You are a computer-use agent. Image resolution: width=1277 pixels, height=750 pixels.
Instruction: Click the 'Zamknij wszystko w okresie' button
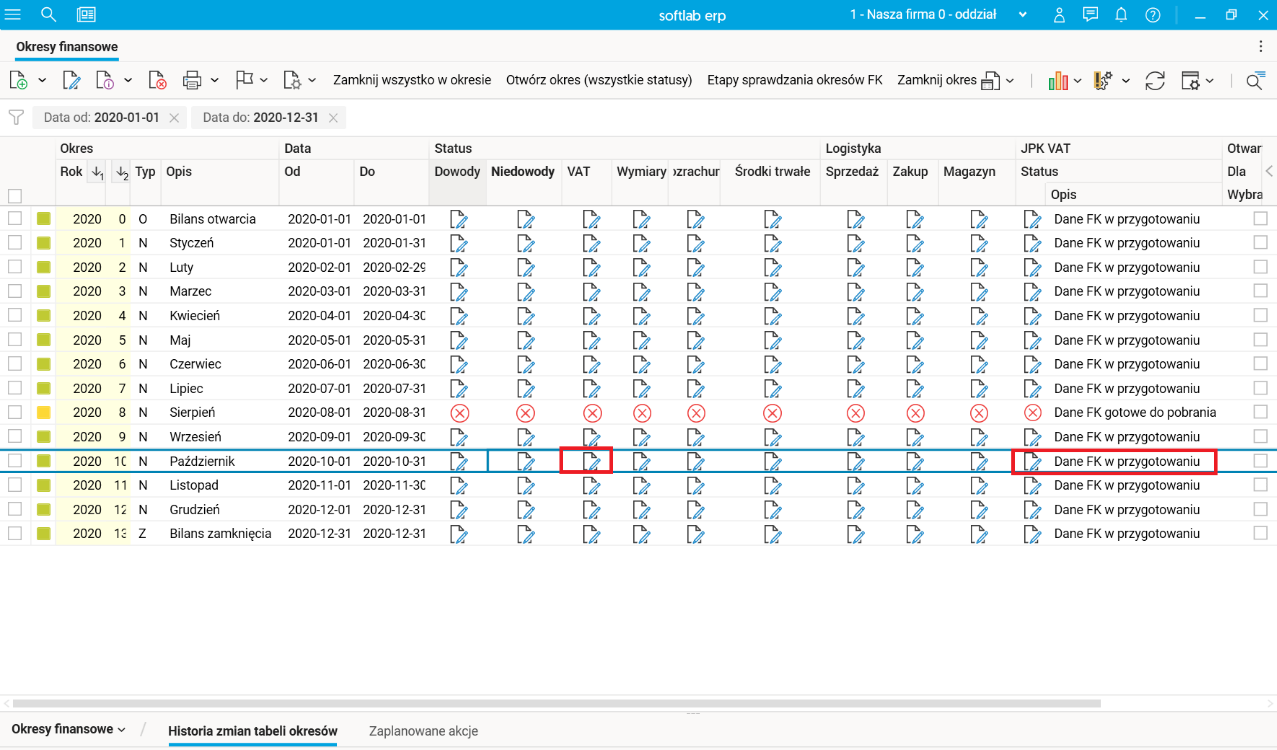click(412, 80)
